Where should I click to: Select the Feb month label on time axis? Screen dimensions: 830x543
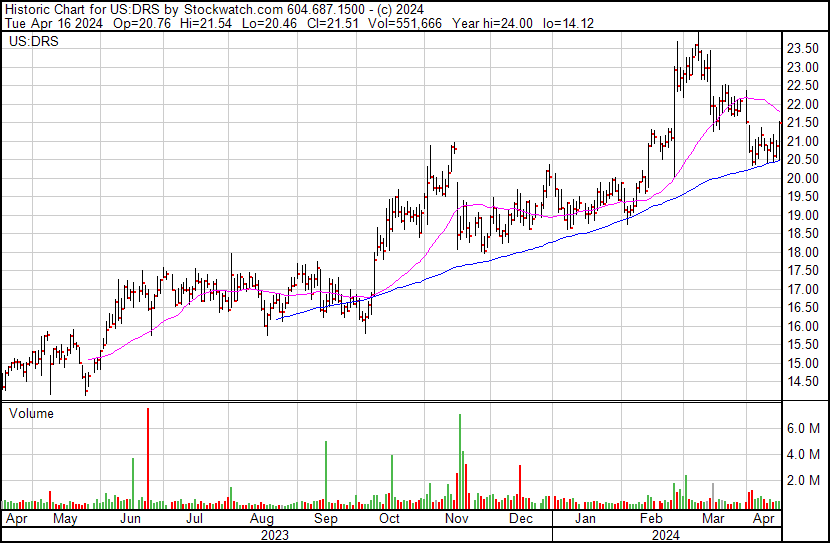coord(652,520)
